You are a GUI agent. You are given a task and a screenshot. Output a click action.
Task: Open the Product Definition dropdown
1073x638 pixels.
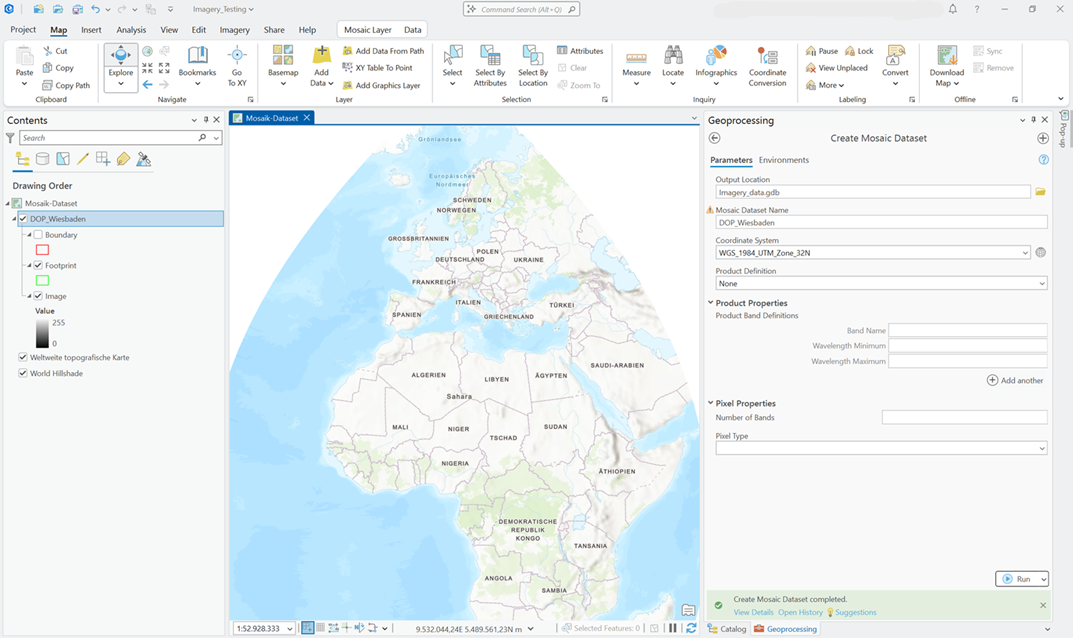pos(1042,283)
